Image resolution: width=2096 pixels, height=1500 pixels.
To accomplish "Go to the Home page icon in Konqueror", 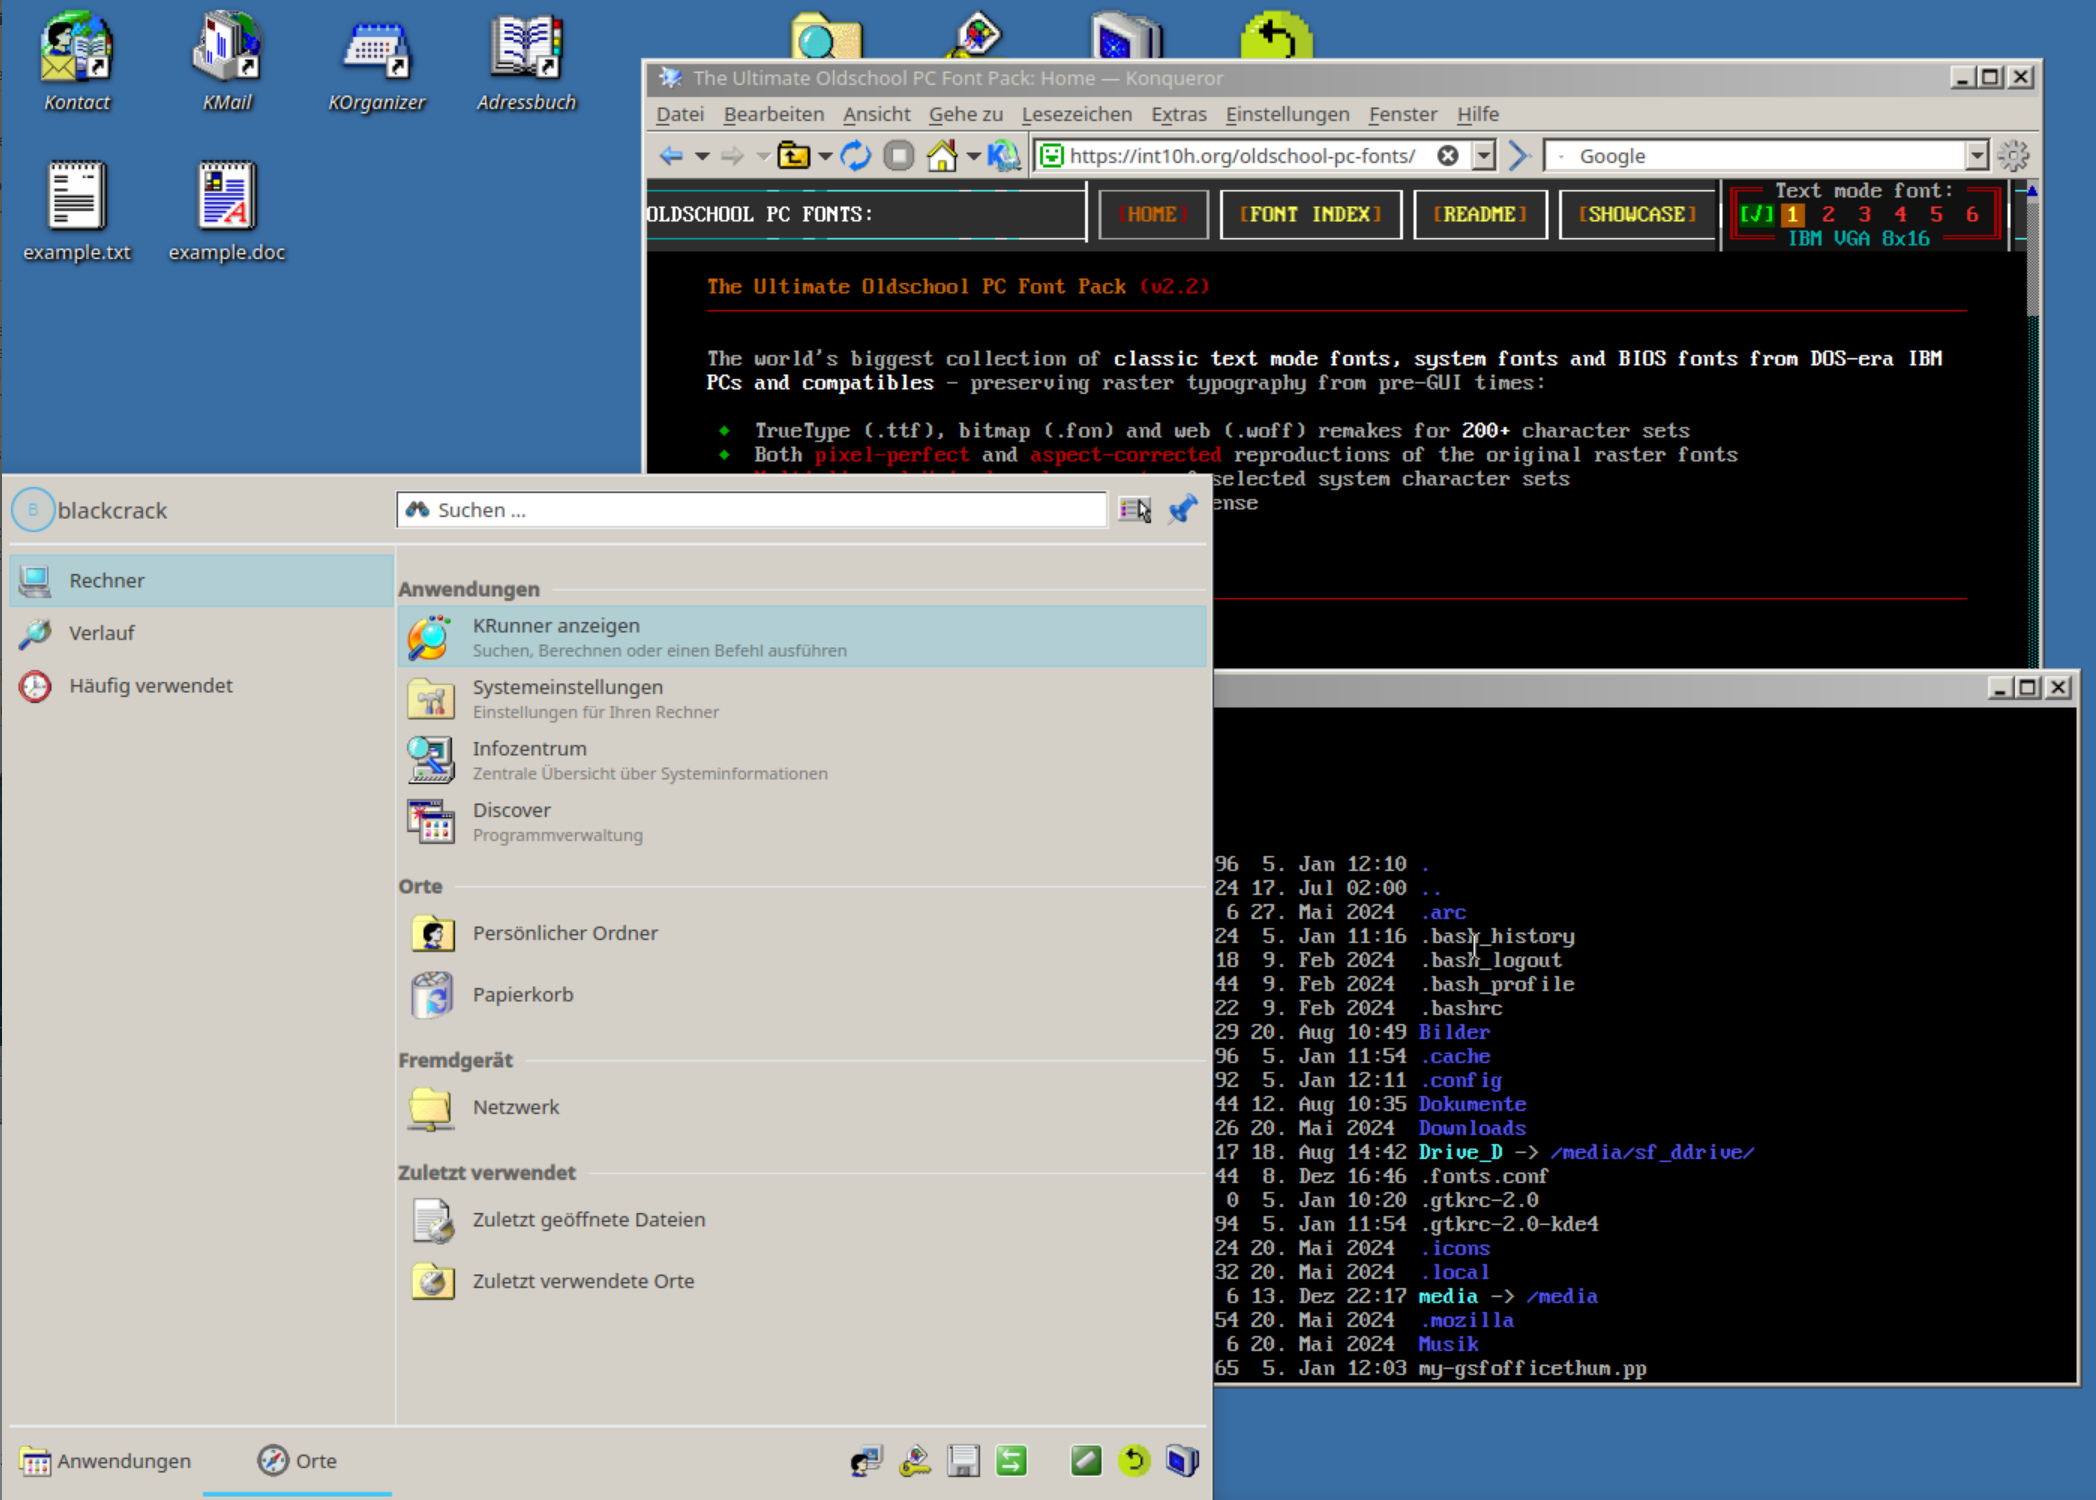I will (942, 156).
